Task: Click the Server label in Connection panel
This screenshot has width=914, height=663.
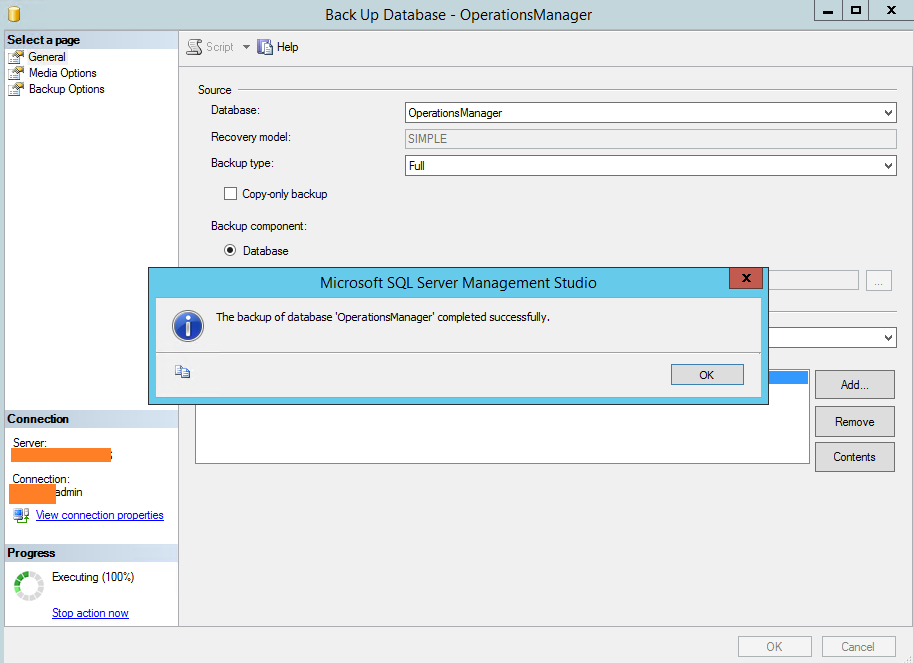Action: [30, 443]
